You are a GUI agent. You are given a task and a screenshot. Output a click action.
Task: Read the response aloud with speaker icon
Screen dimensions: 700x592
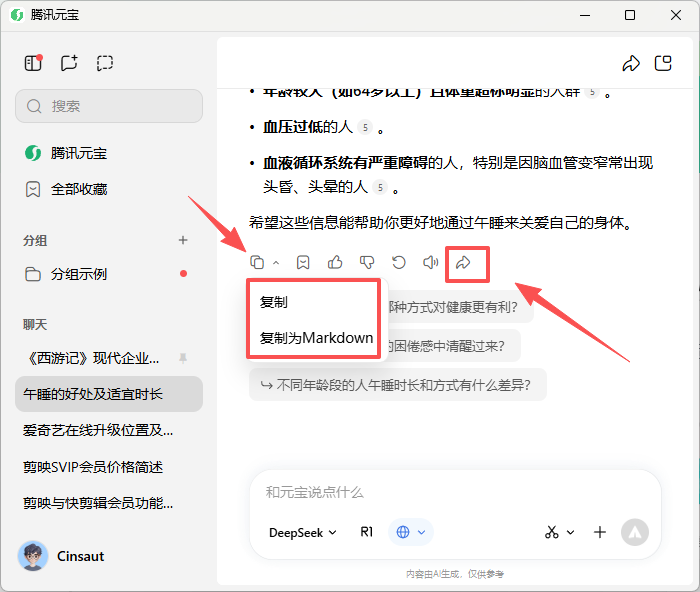[431, 263]
